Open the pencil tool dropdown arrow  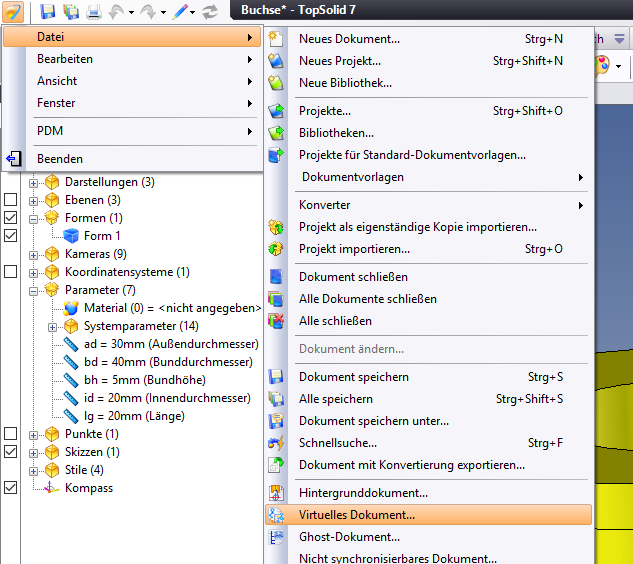pos(193,13)
